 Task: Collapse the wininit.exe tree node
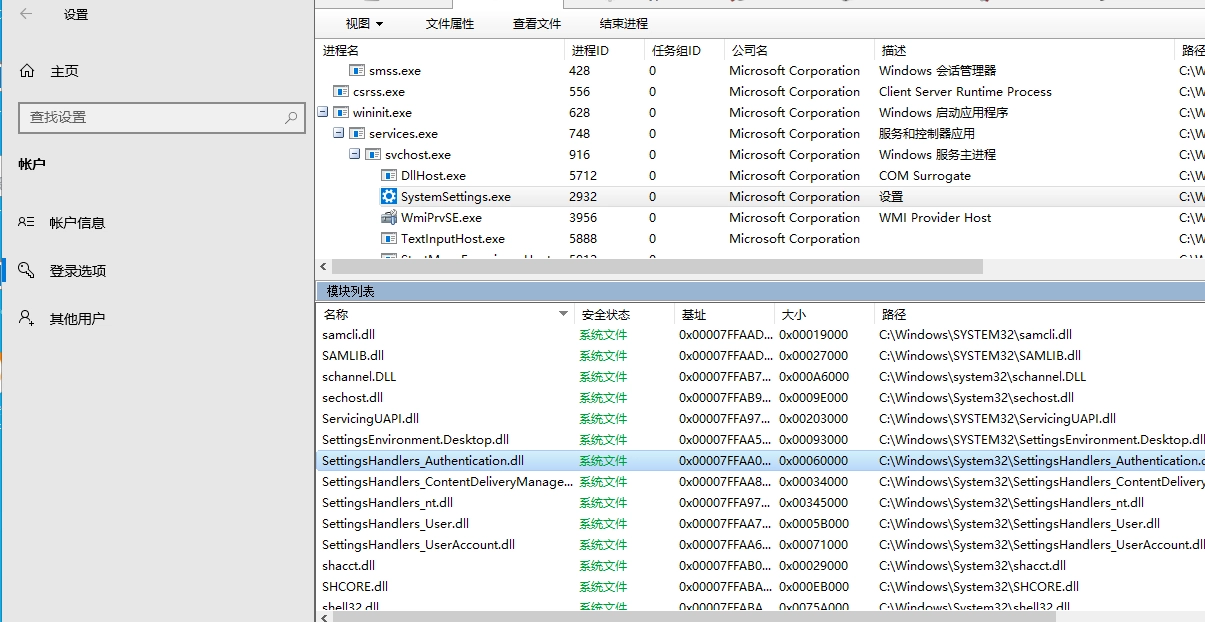coord(323,113)
